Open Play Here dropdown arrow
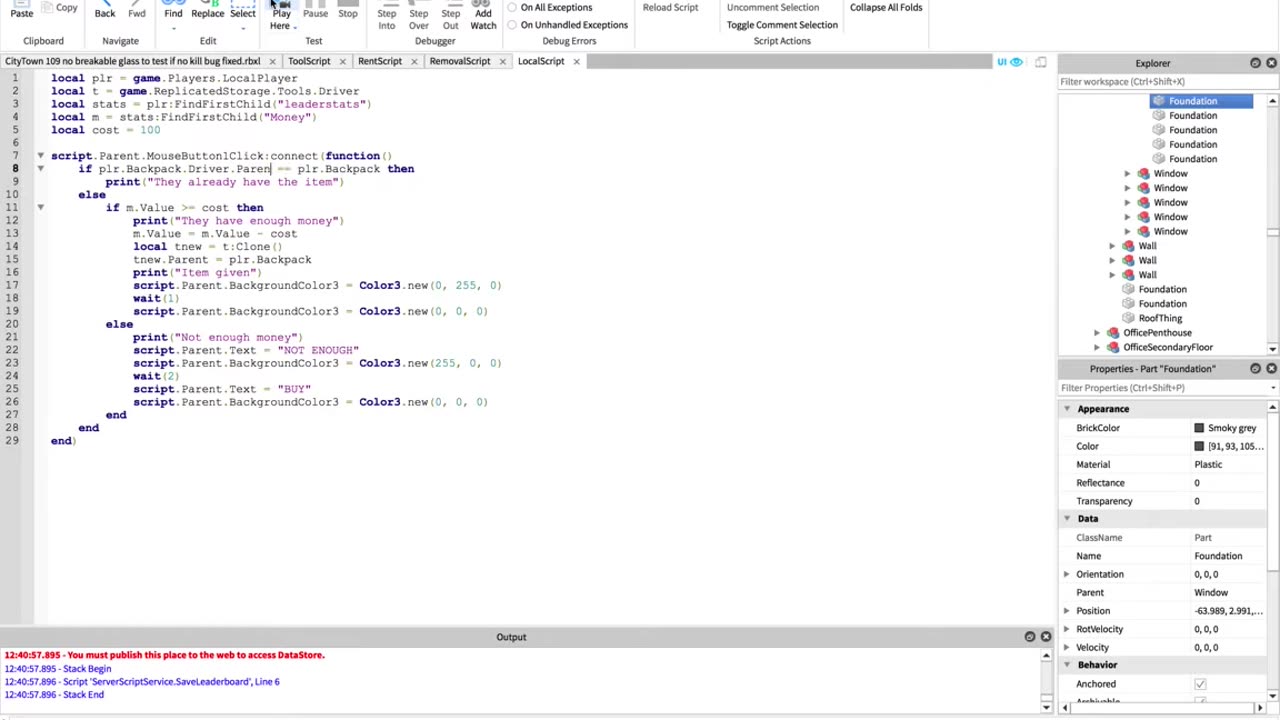This screenshot has width=1280, height=720. (295, 27)
